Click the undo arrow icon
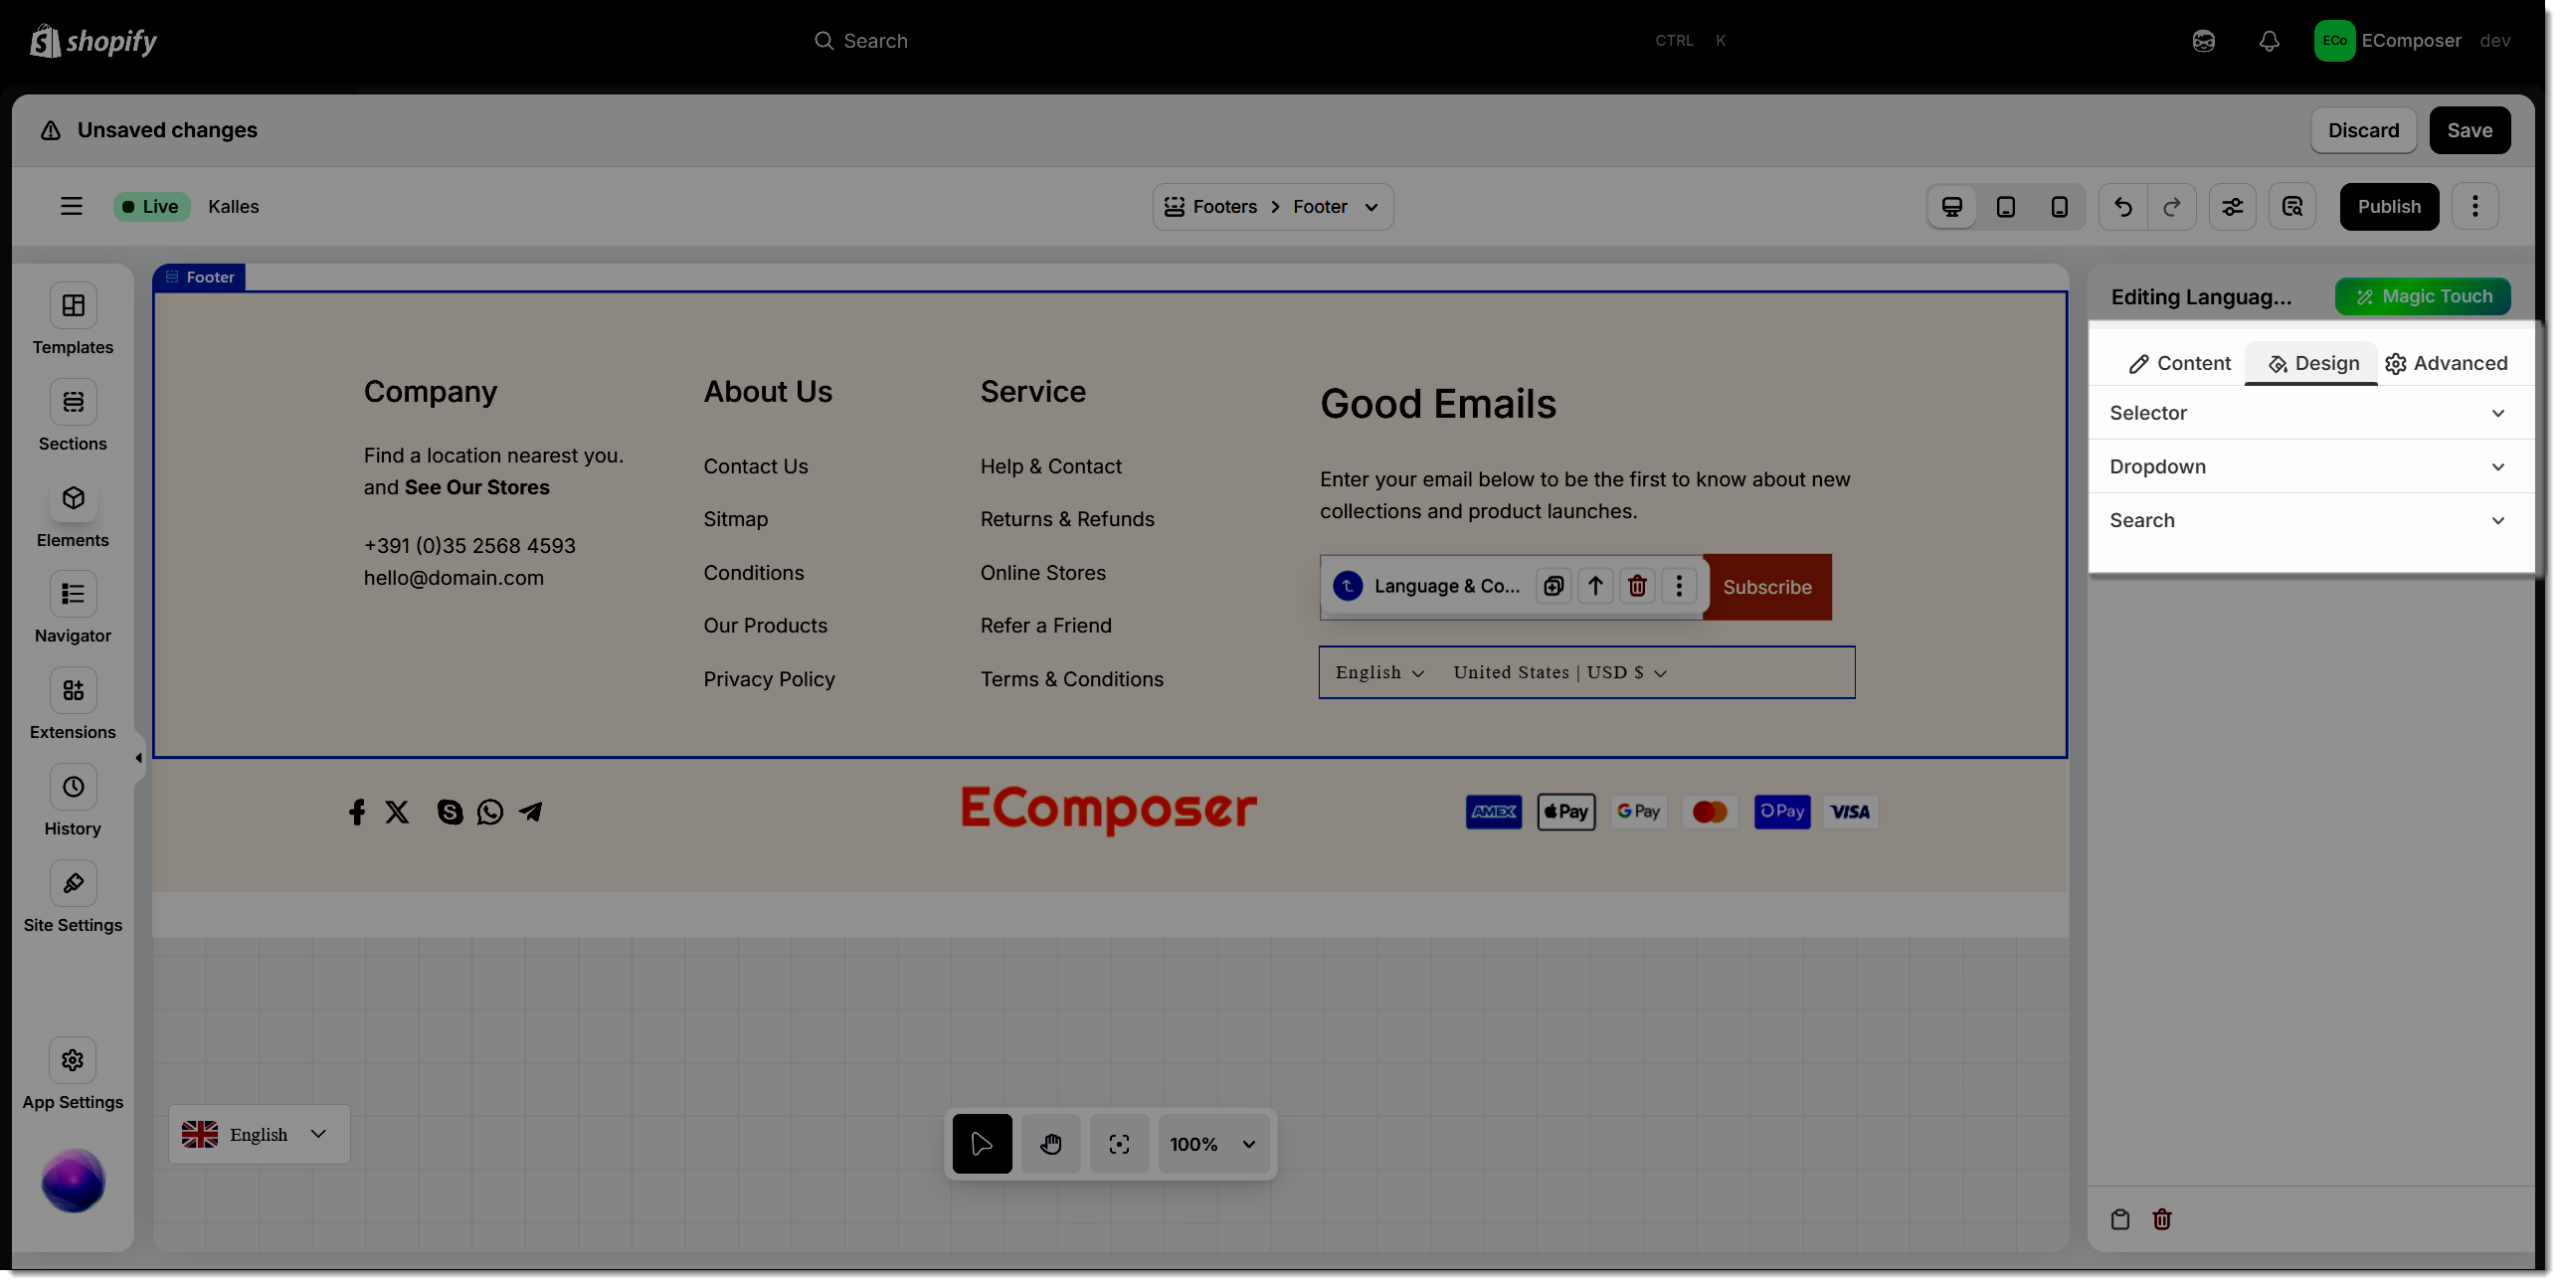Image resolution: width=2560 pixels, height=1285 pixels. click(x=2122, y=207)
